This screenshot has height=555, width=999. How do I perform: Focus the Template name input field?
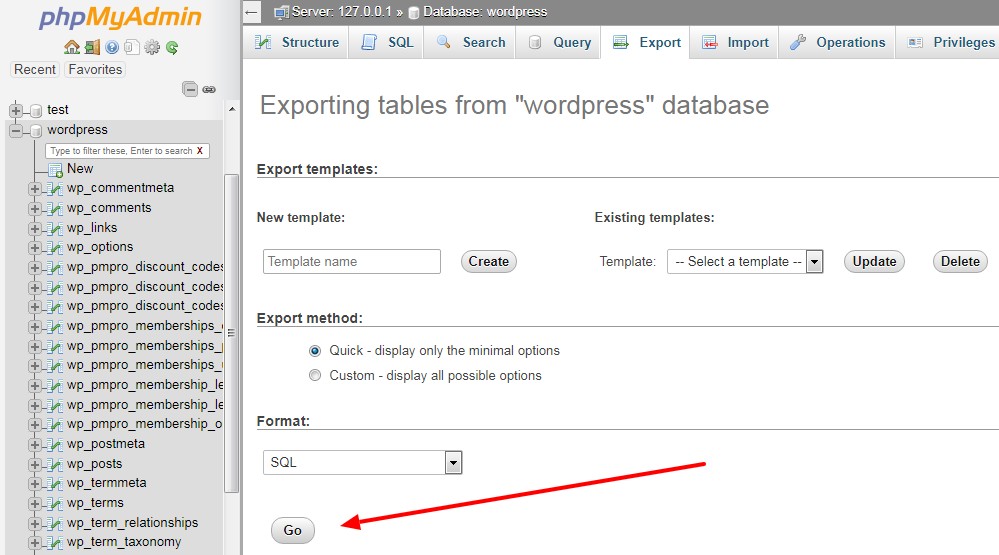(x=352, y=261)
